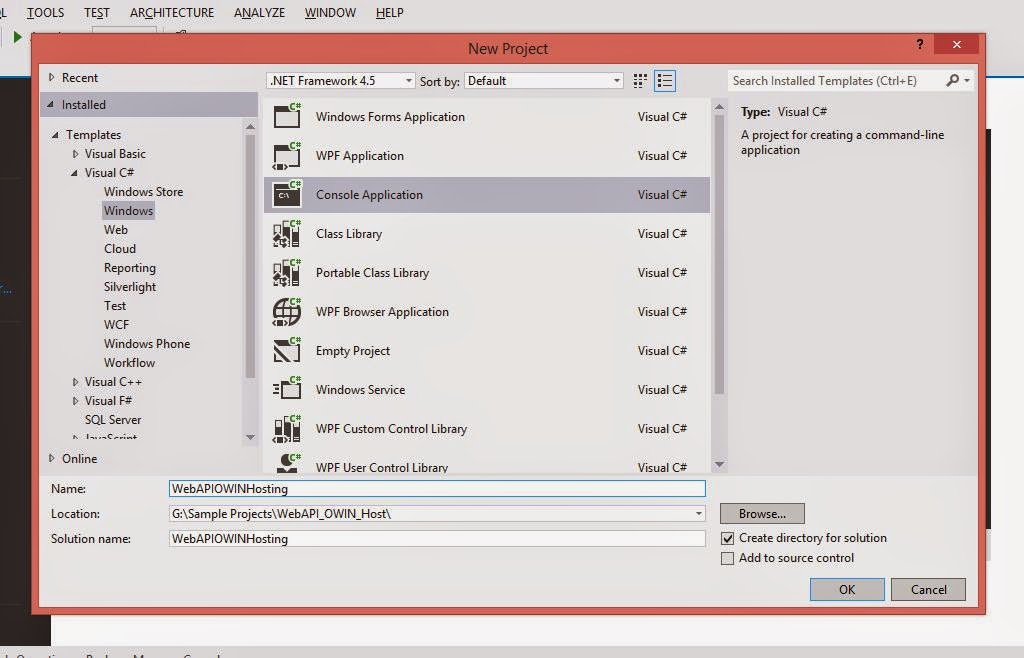This screenshot has width=1024, height=658.
Task: Open the WINDOW menu
Action: coord(330,12)
